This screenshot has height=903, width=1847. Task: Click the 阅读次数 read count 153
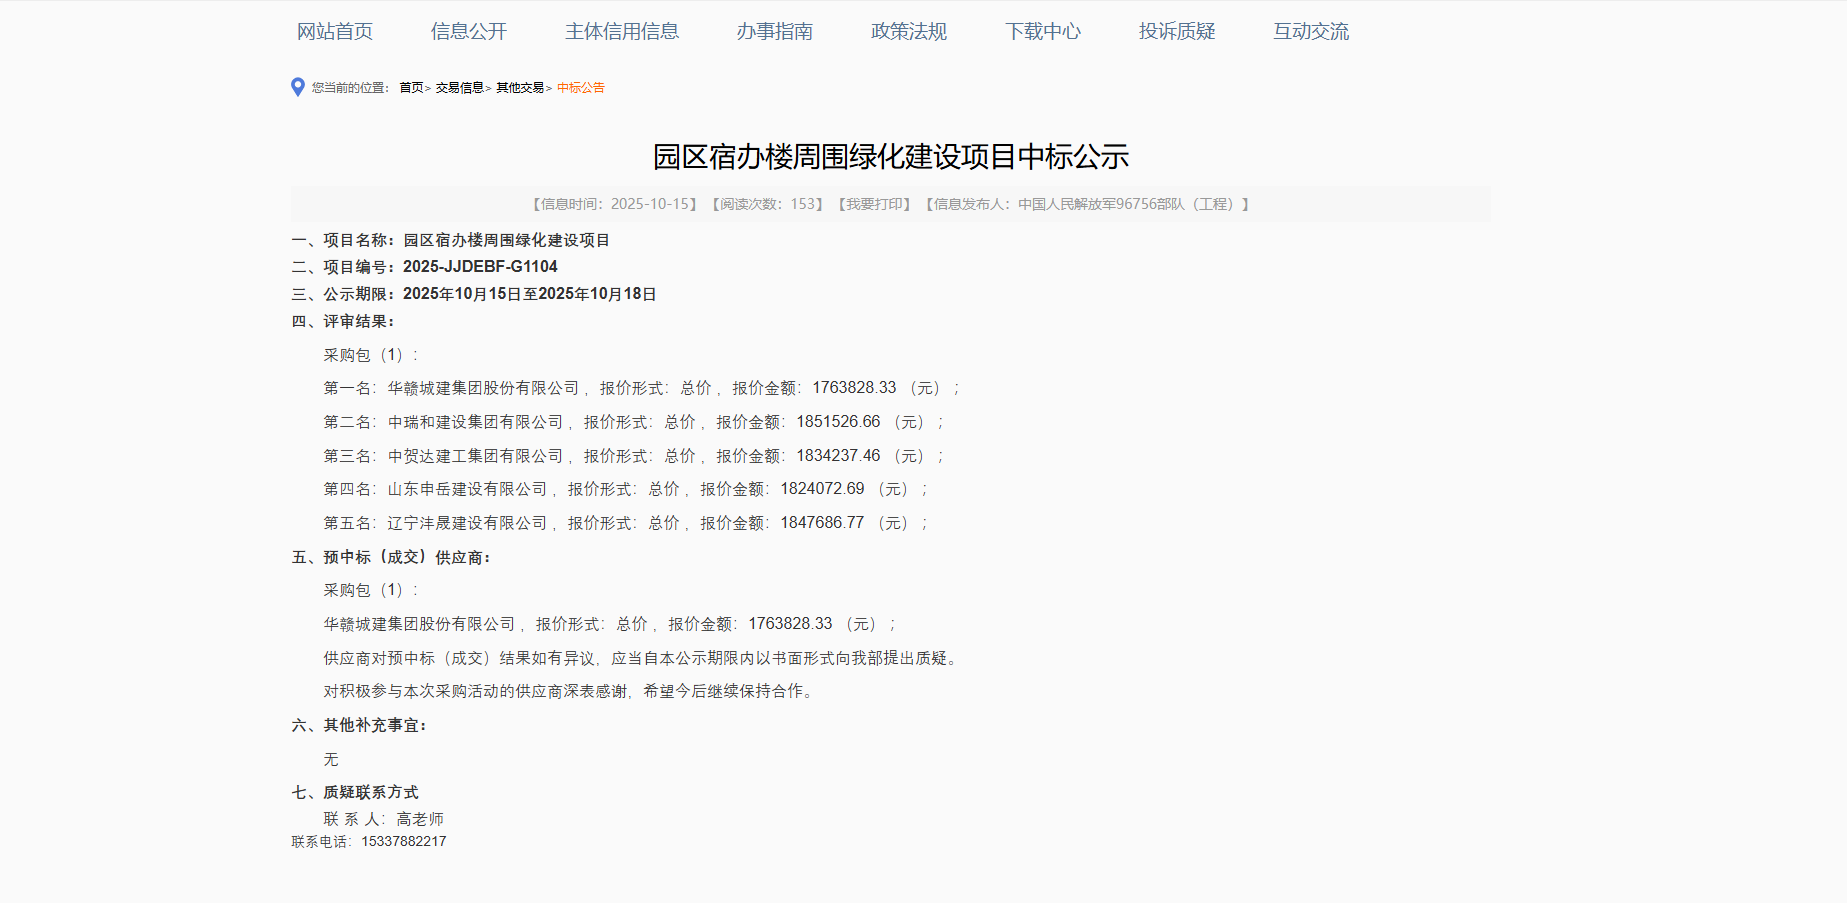click(x=798, y=203)
